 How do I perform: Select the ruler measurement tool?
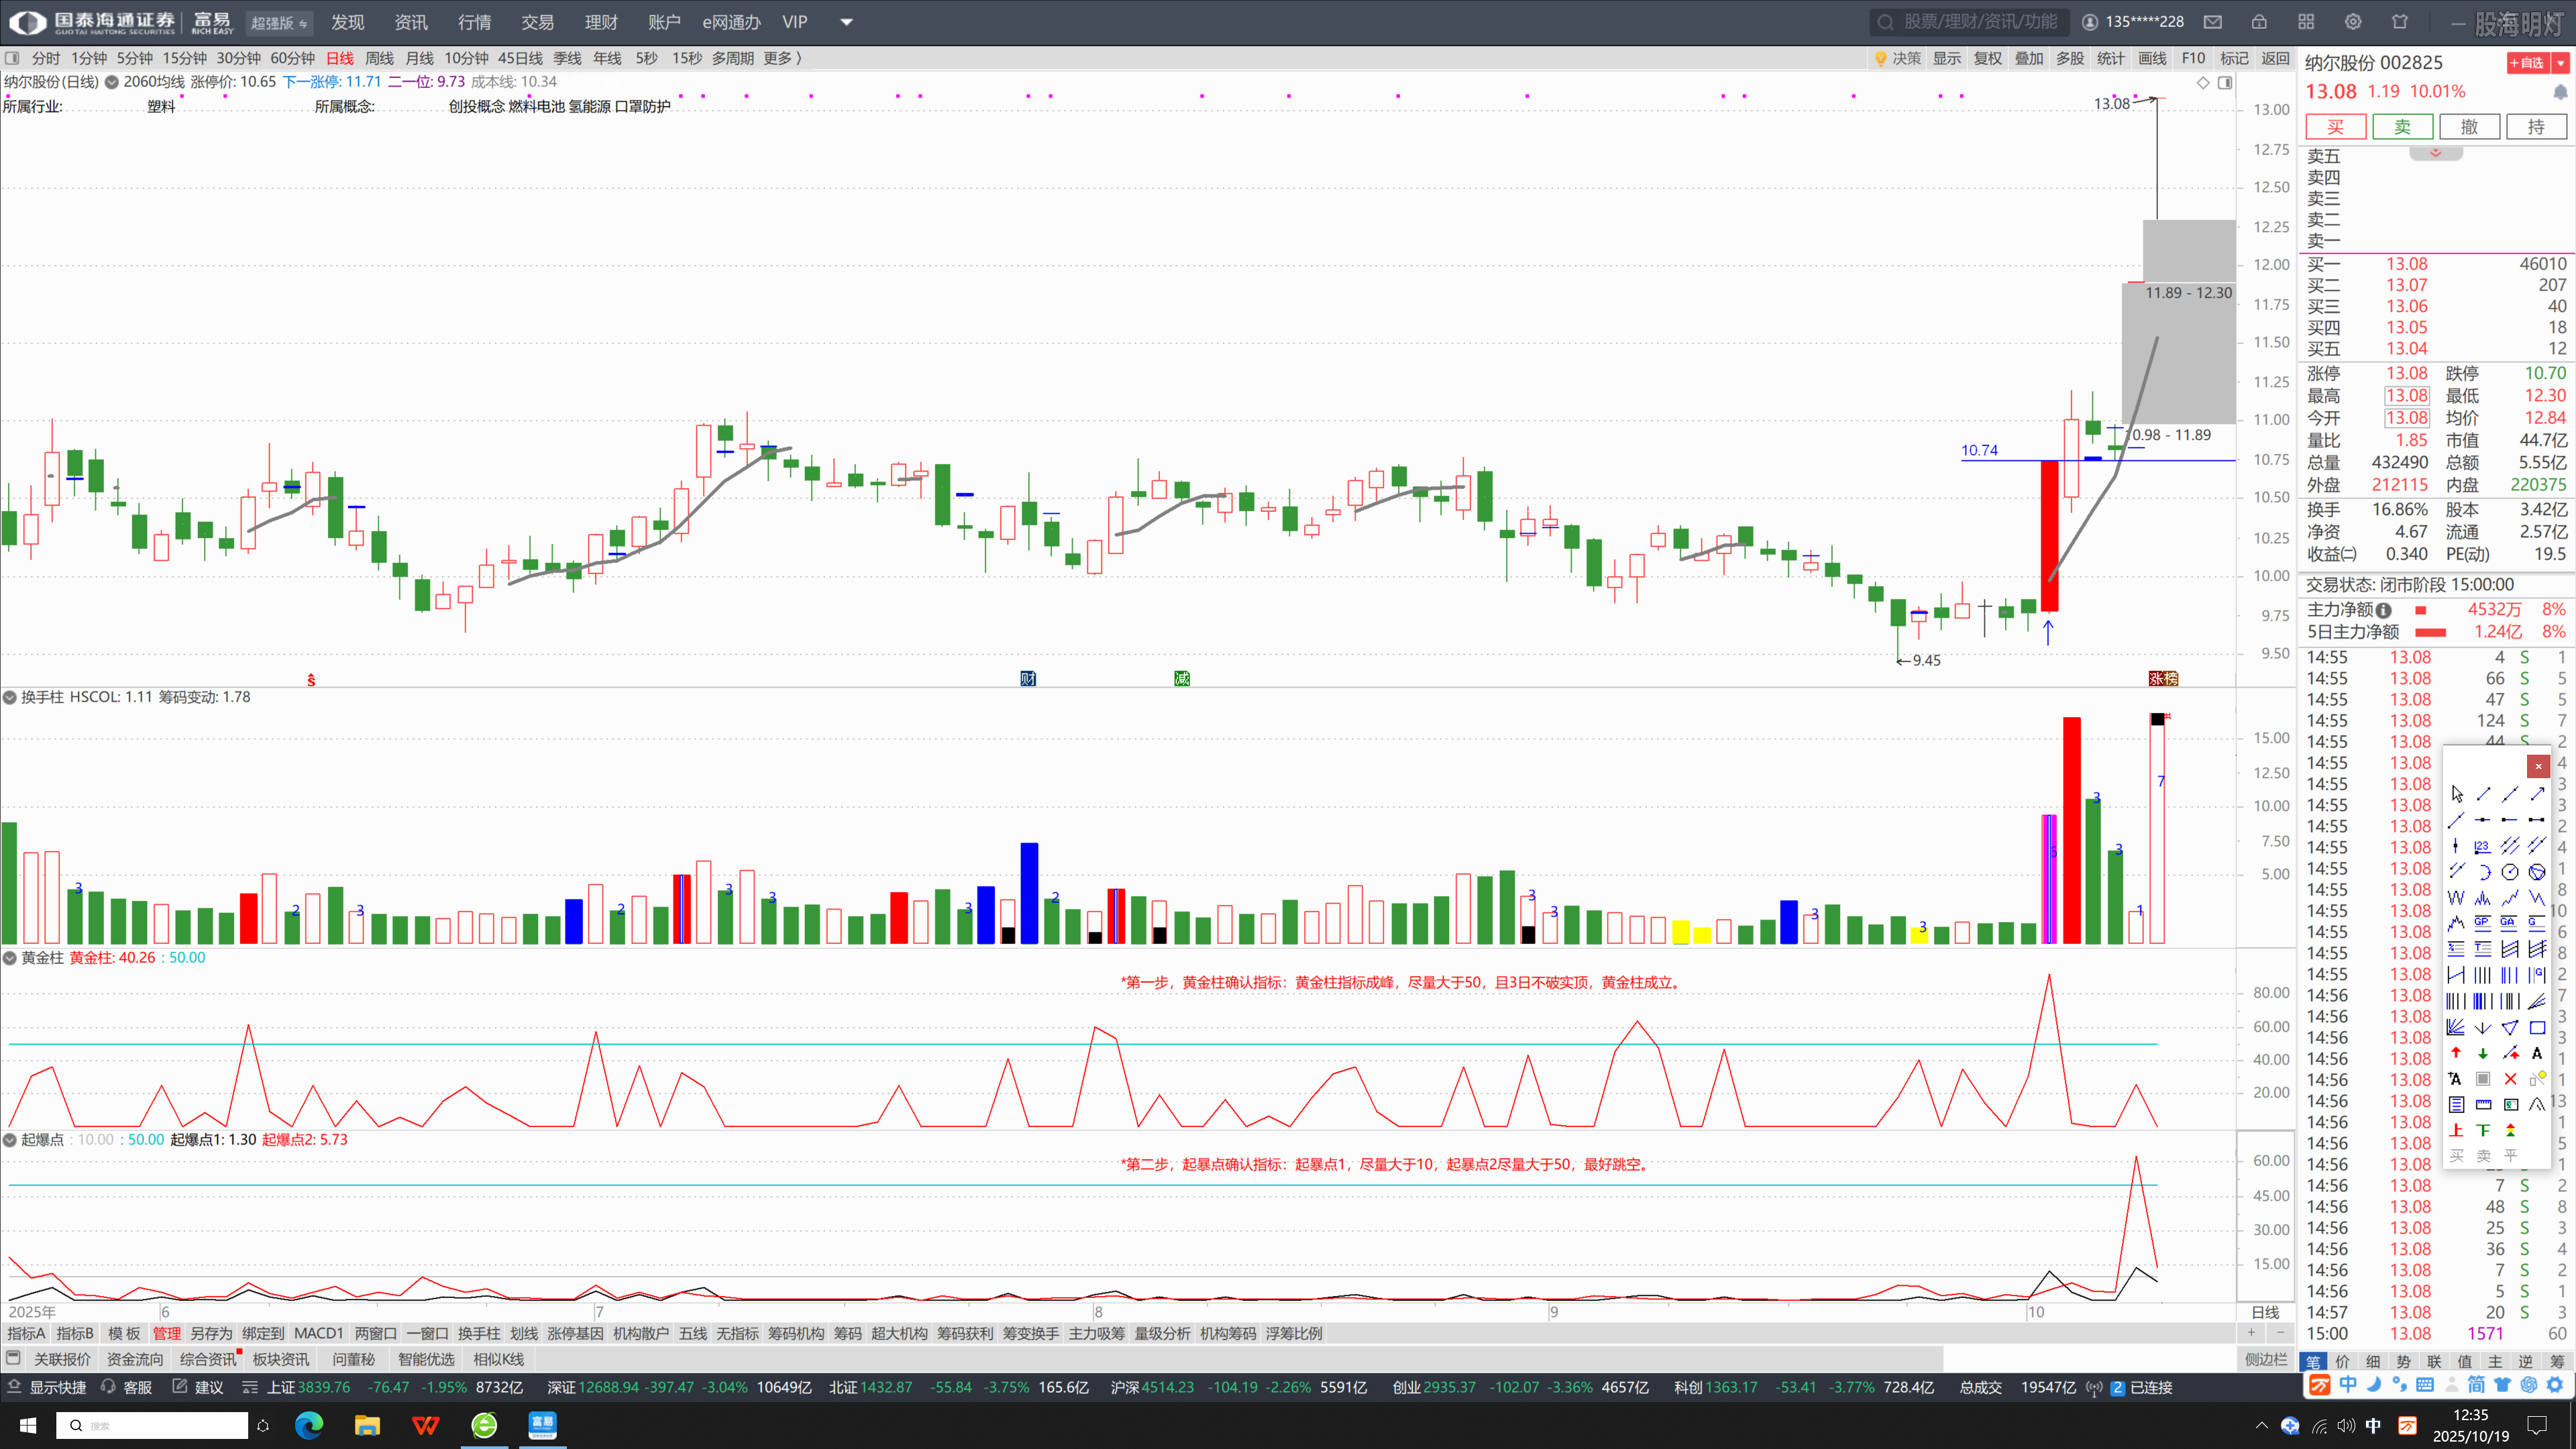coord(2483,1105)
